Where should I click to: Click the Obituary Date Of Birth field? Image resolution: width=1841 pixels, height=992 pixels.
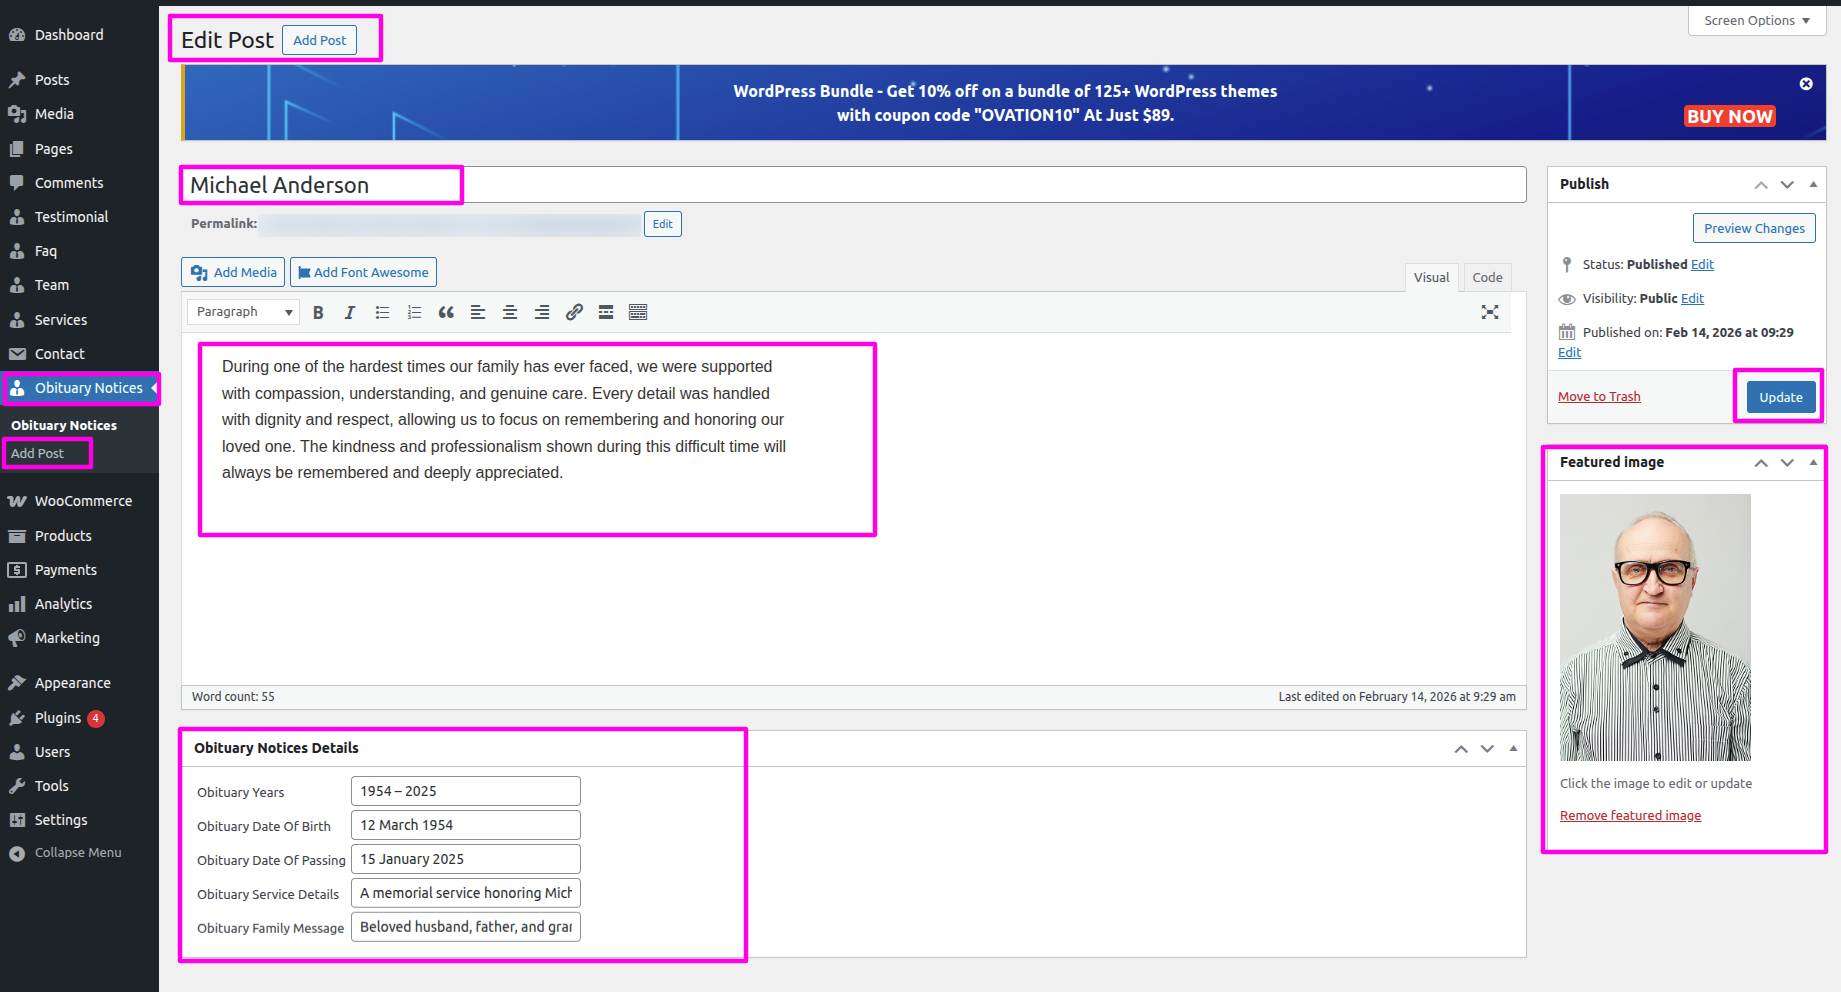(465, 825)
